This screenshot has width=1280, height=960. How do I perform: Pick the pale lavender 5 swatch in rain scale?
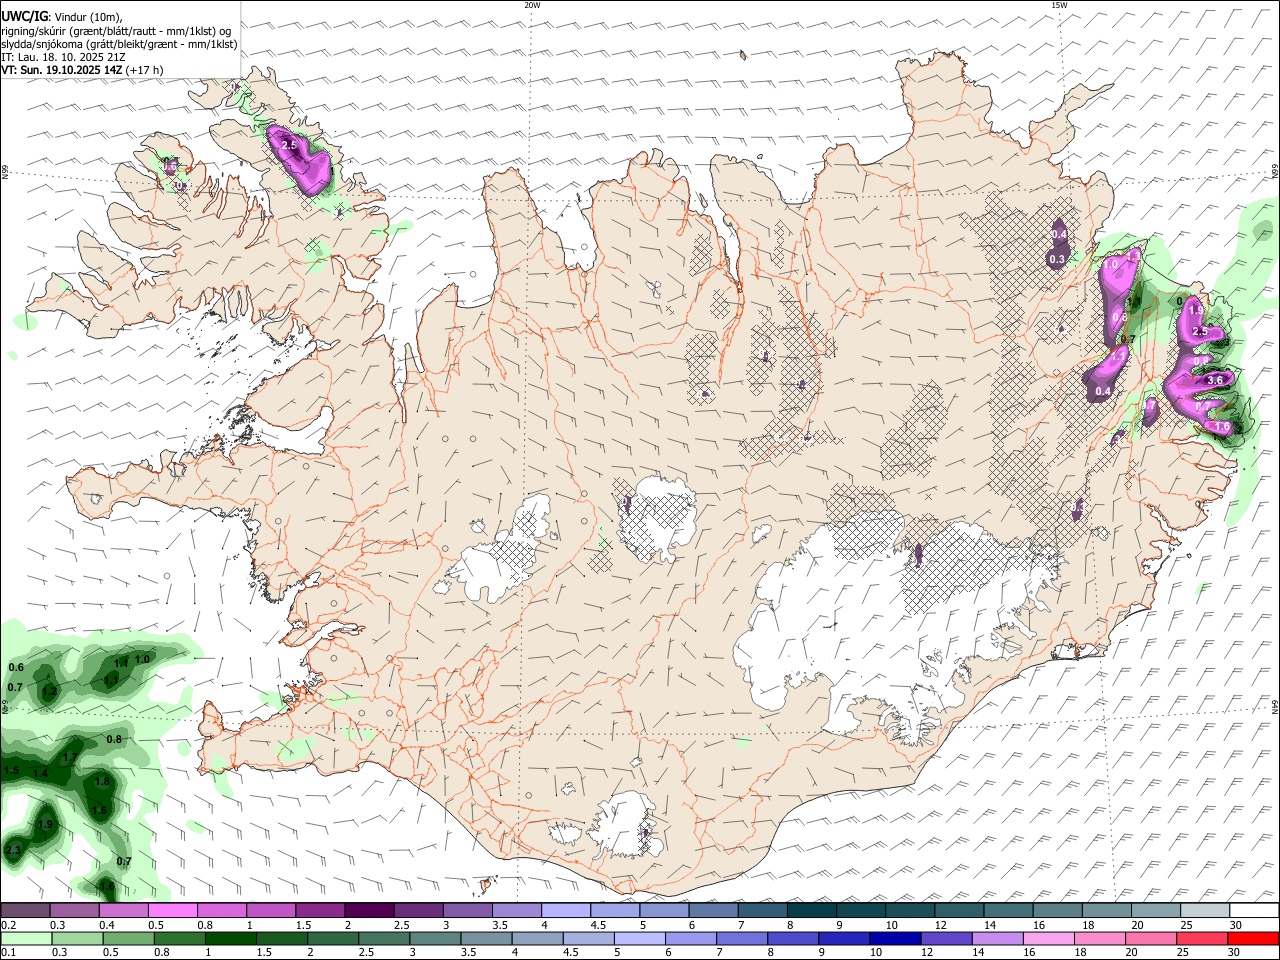click(x=639, y=938)
